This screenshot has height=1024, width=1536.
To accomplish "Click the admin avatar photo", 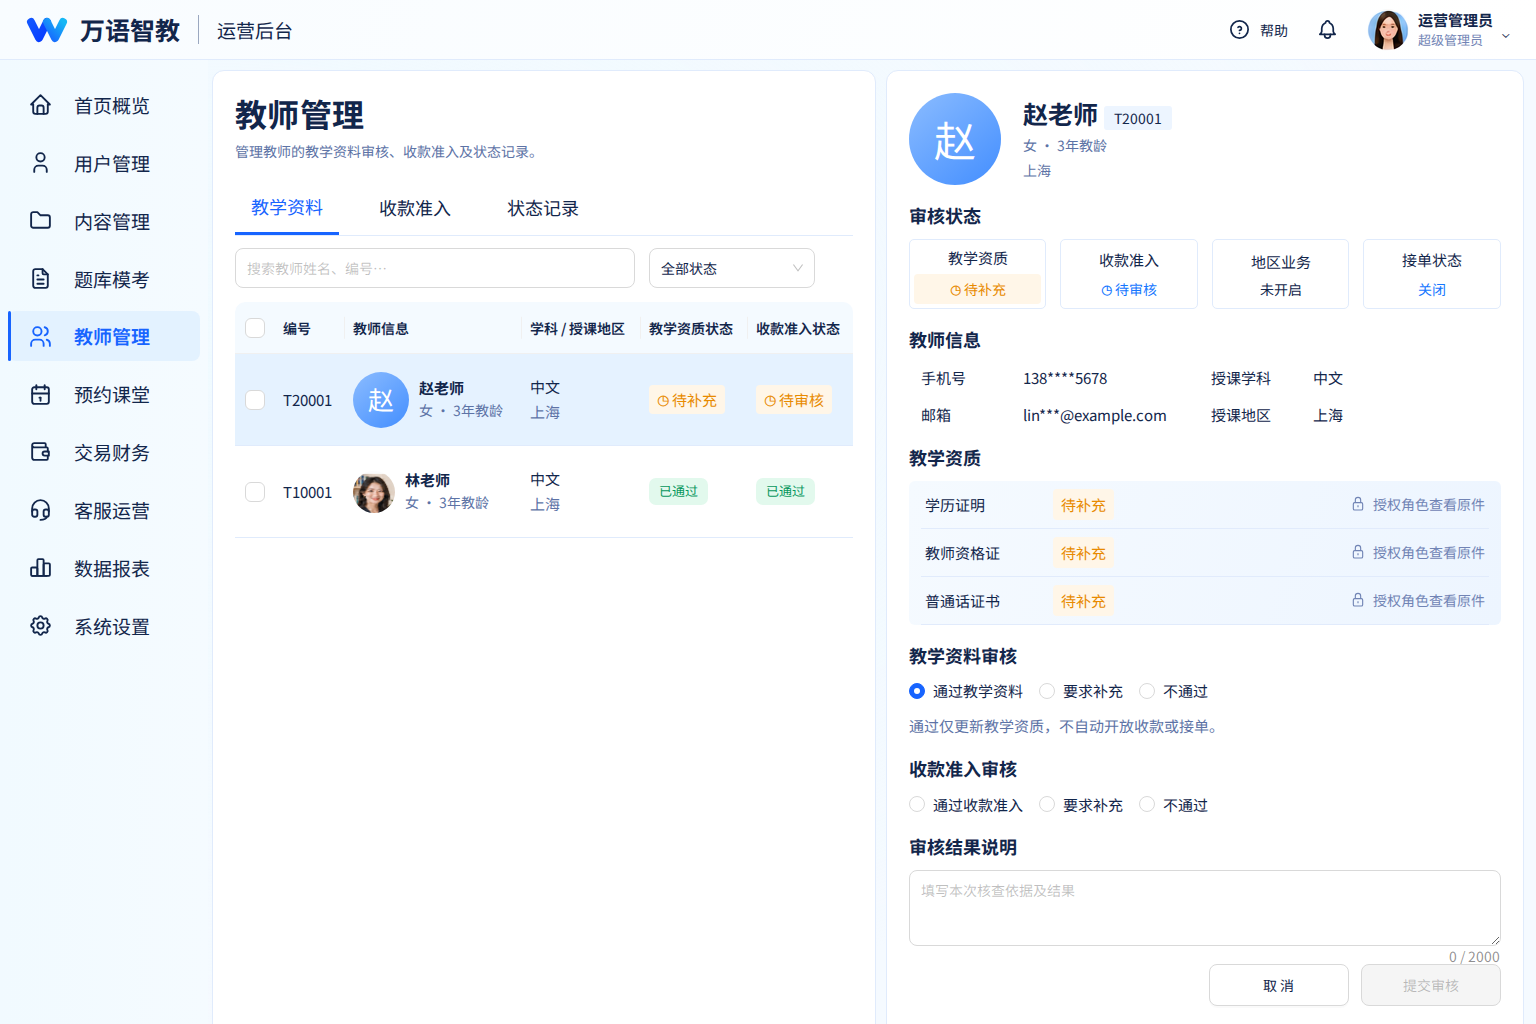I will click(x=1387, y=30).
